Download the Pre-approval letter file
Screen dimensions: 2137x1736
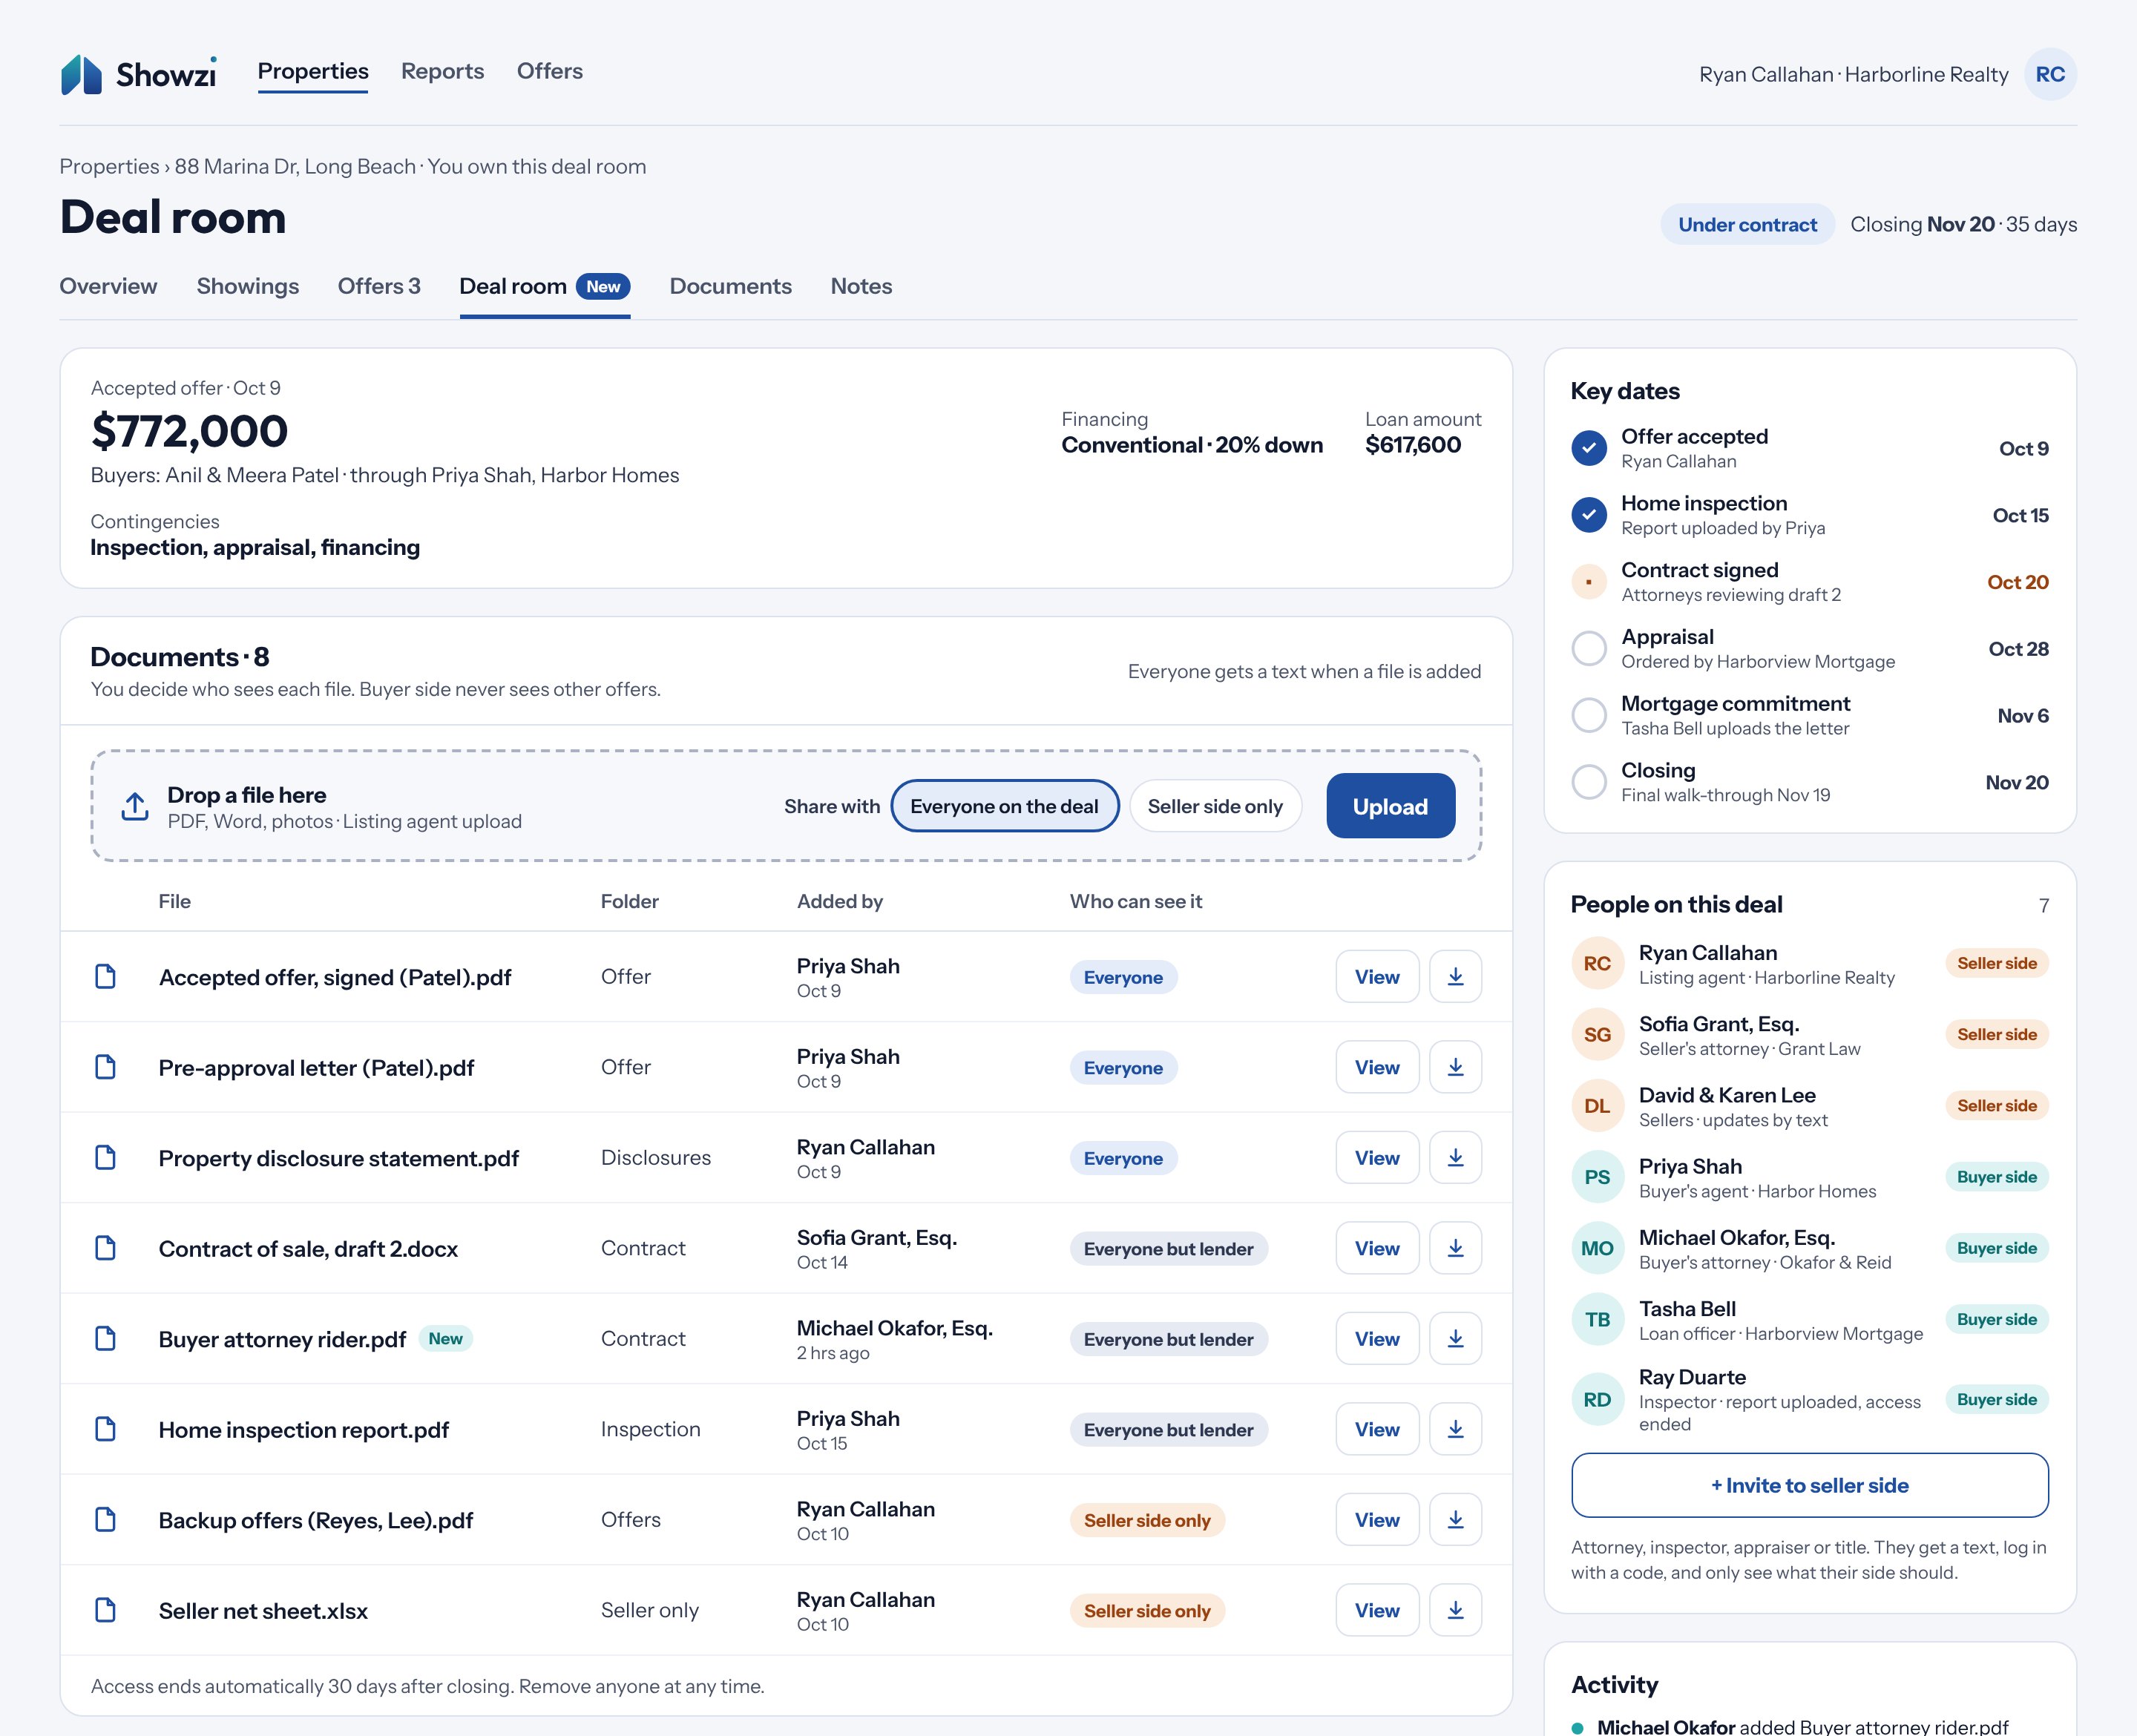coord(1455,1067)
